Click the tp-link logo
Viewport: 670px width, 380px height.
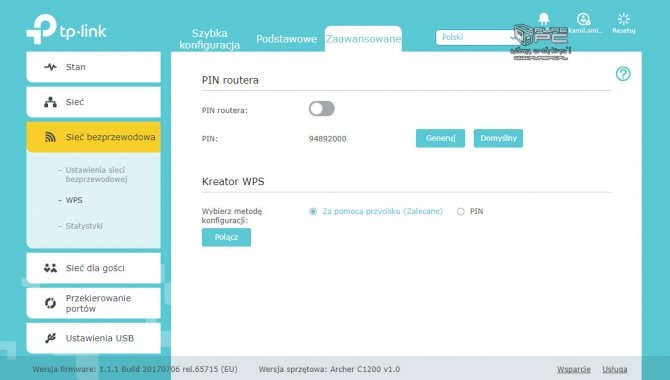[x=66, y=29]
